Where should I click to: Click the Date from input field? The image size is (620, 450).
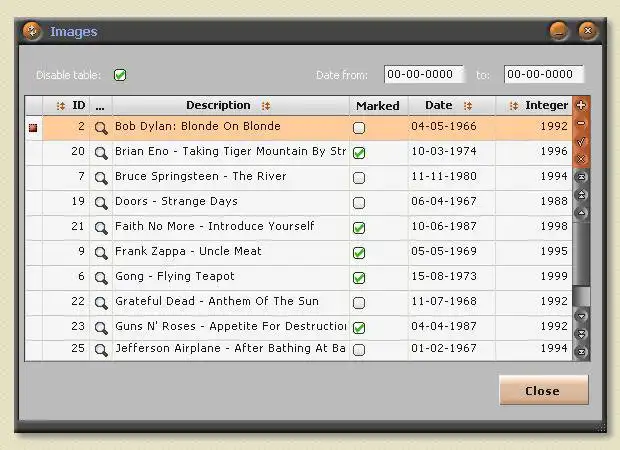coord(423,74)
